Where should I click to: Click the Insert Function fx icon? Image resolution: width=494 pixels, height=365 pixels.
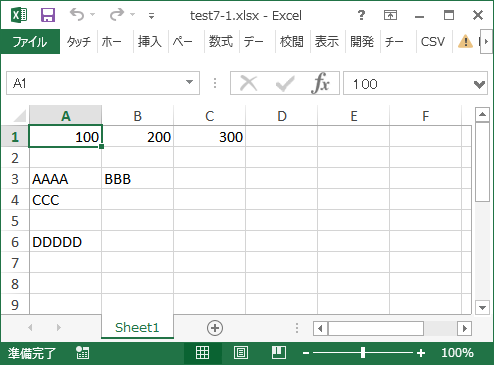pos(320,83)
